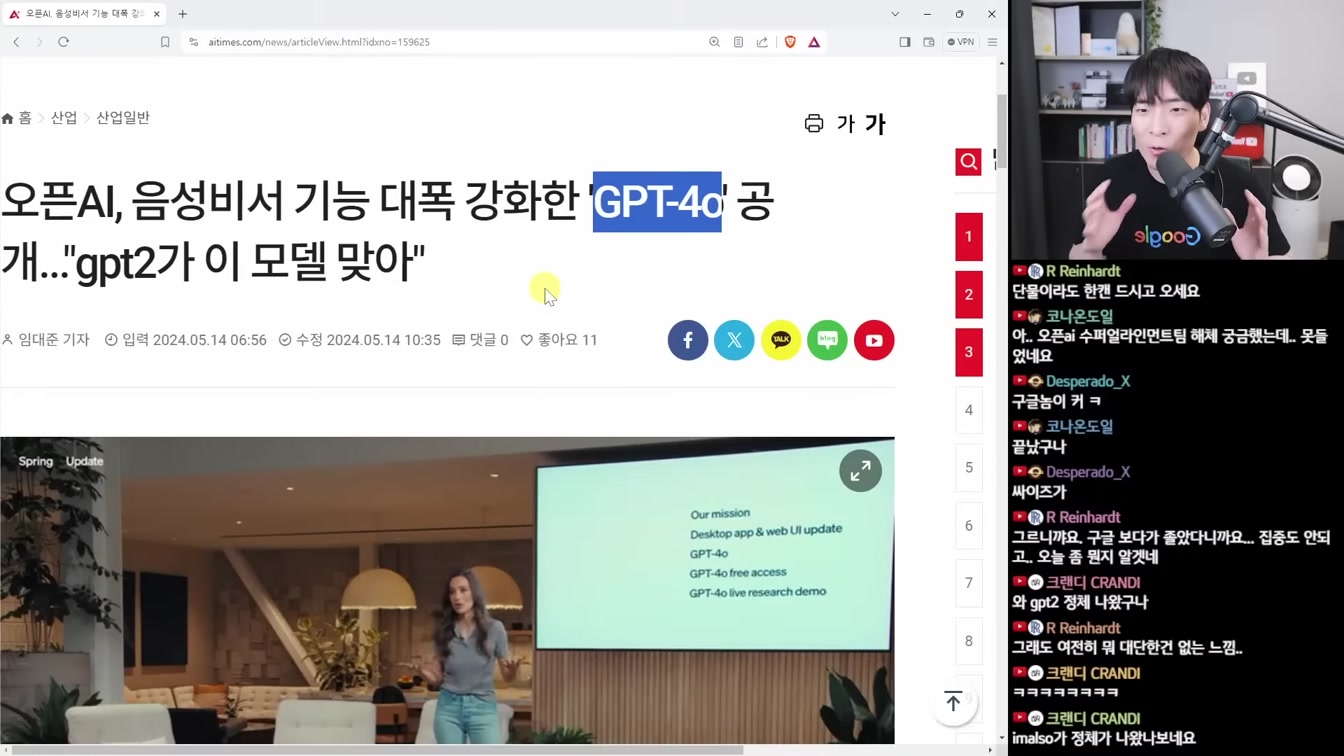Viewport: 1344px width, 756px height.
Task: Open the 산업 breadcrumb link
Action: pyautogui.click(x=64, y=118)
